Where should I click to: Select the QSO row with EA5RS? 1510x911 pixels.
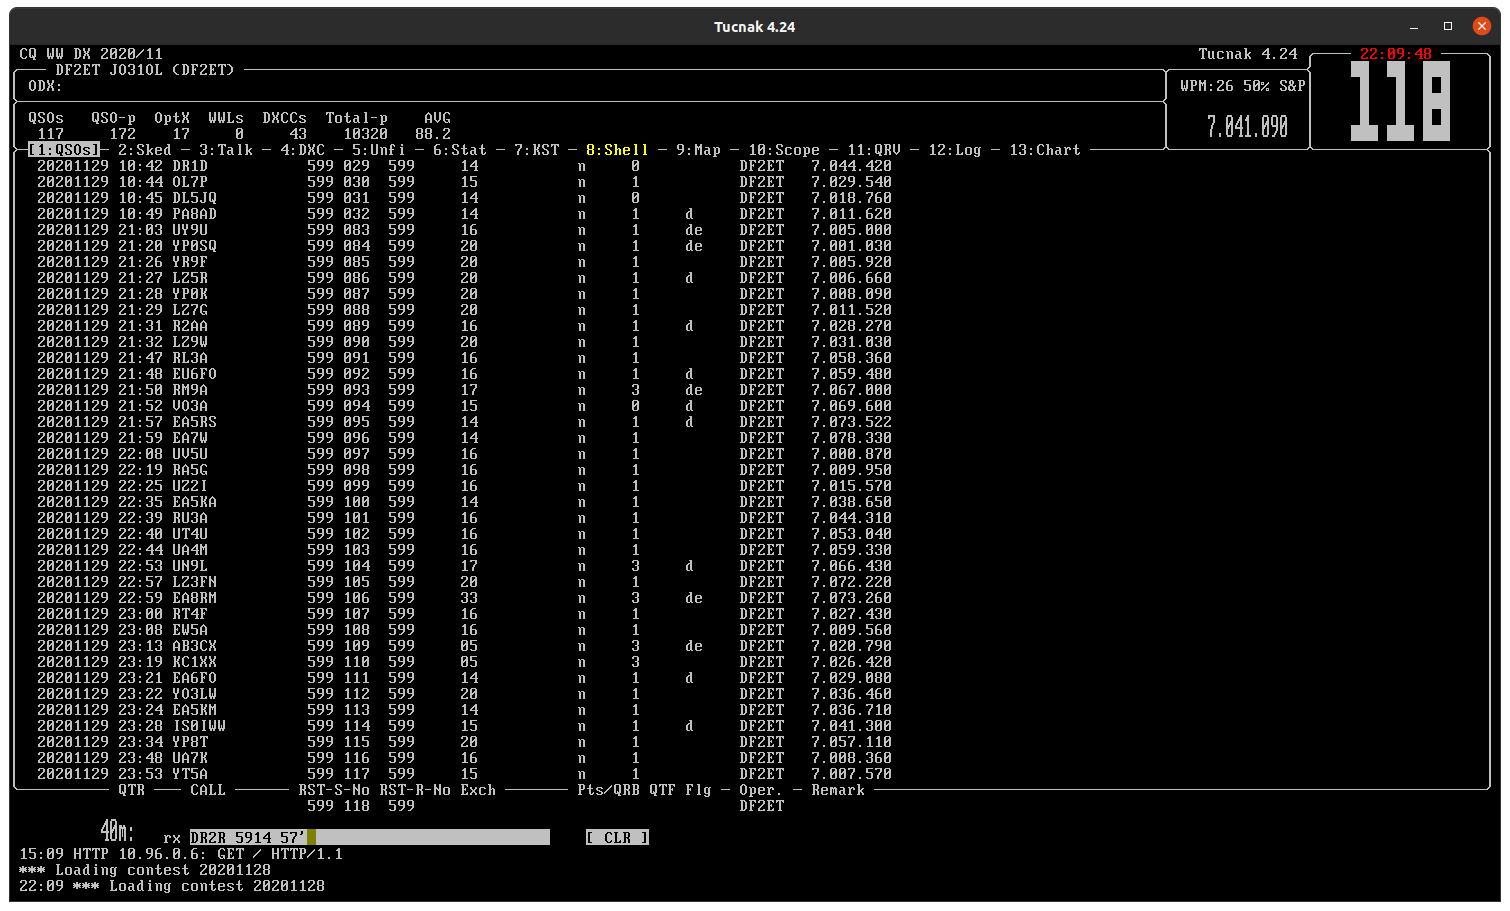pyautogui.click(x=464, y=422)
